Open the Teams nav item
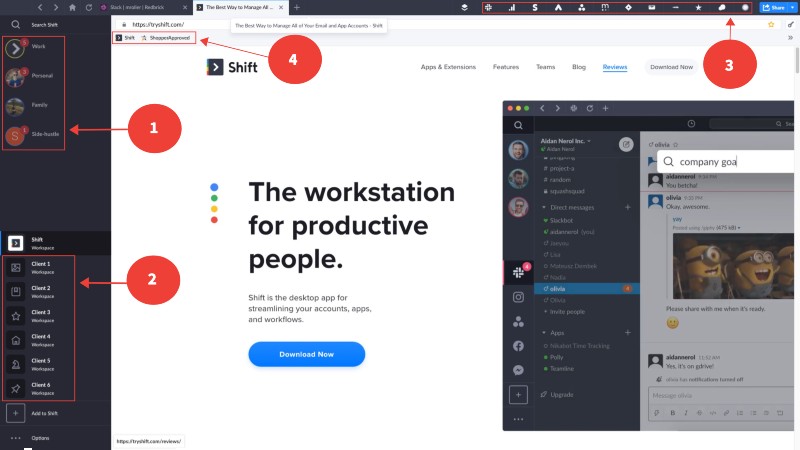This screenshot has height=450, width=800. pyautogui.click(x=545, y=67)
